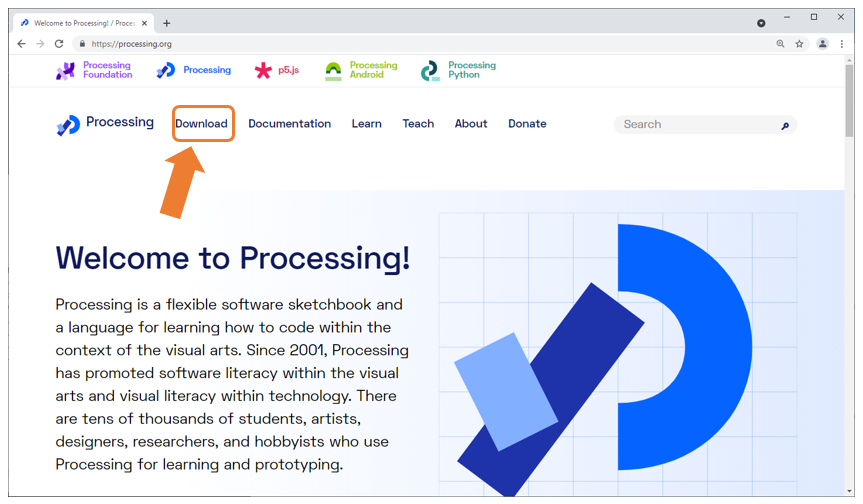This screenshot has height=504, width=863.
Task: Click the Processing home logo beside Download
Action: point(68,125)
